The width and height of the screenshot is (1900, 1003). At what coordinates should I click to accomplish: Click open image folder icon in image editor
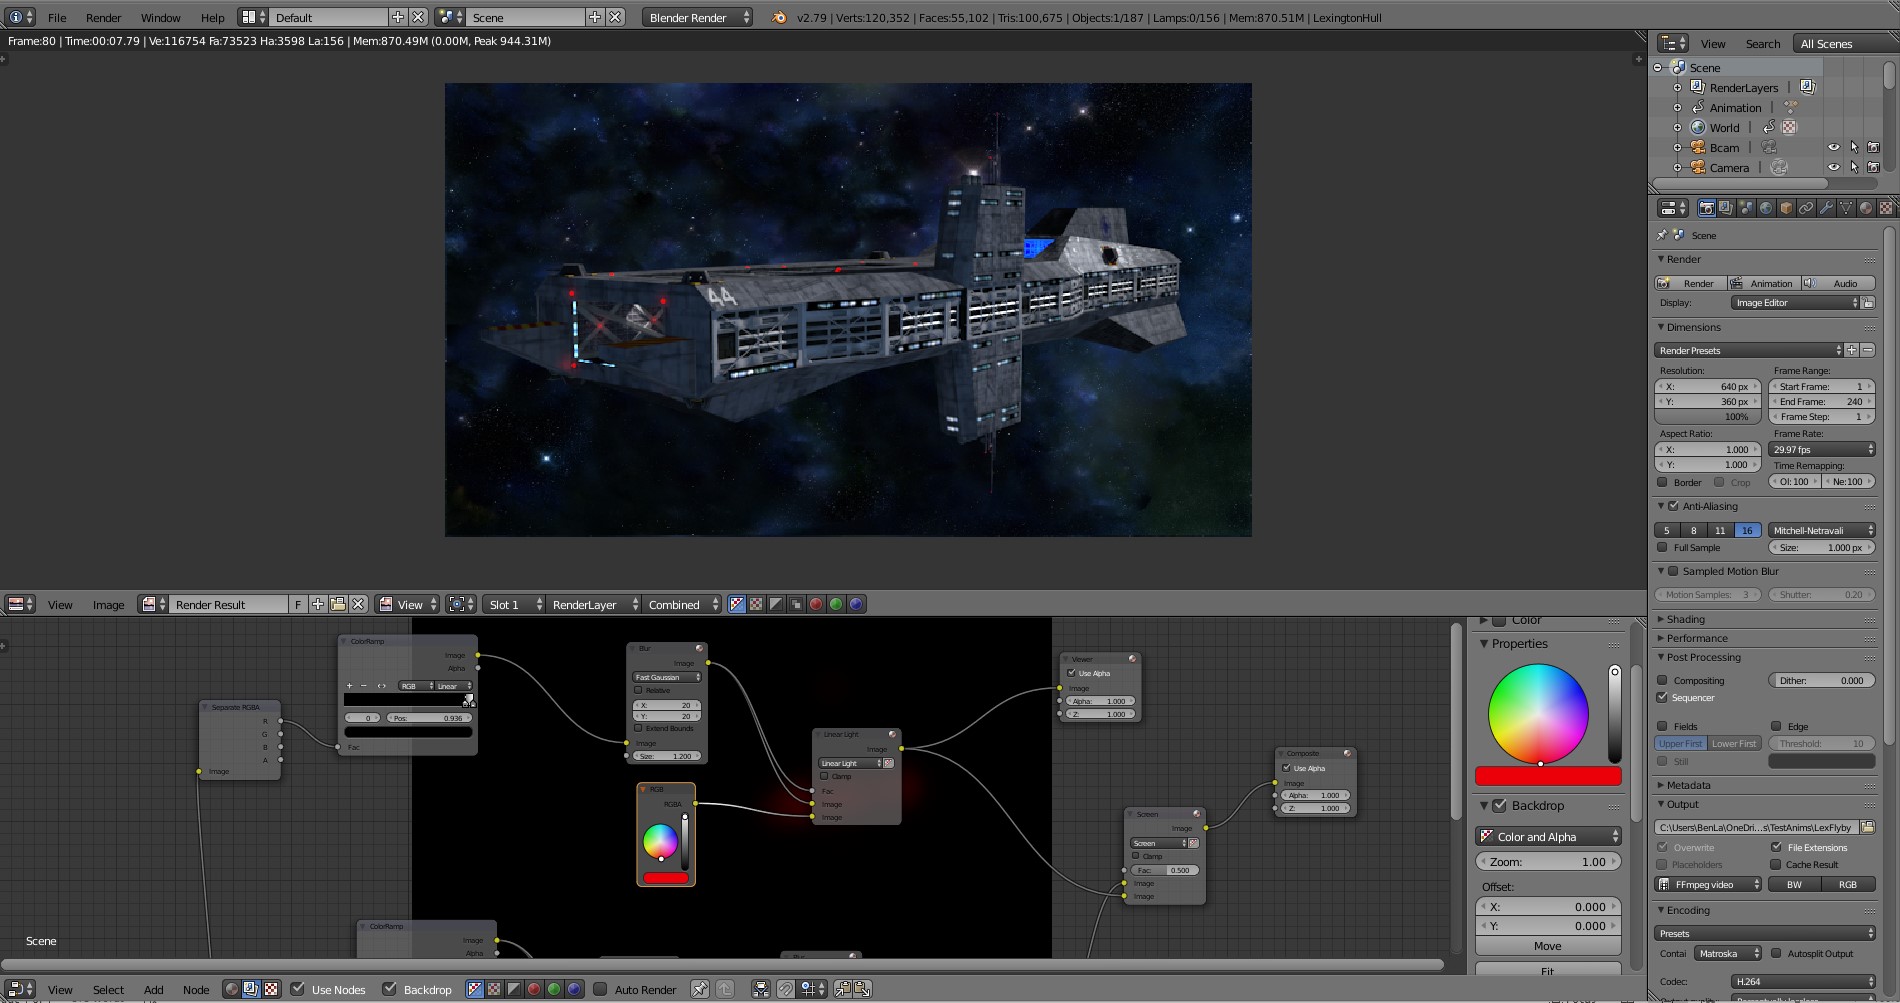point(338,604)
